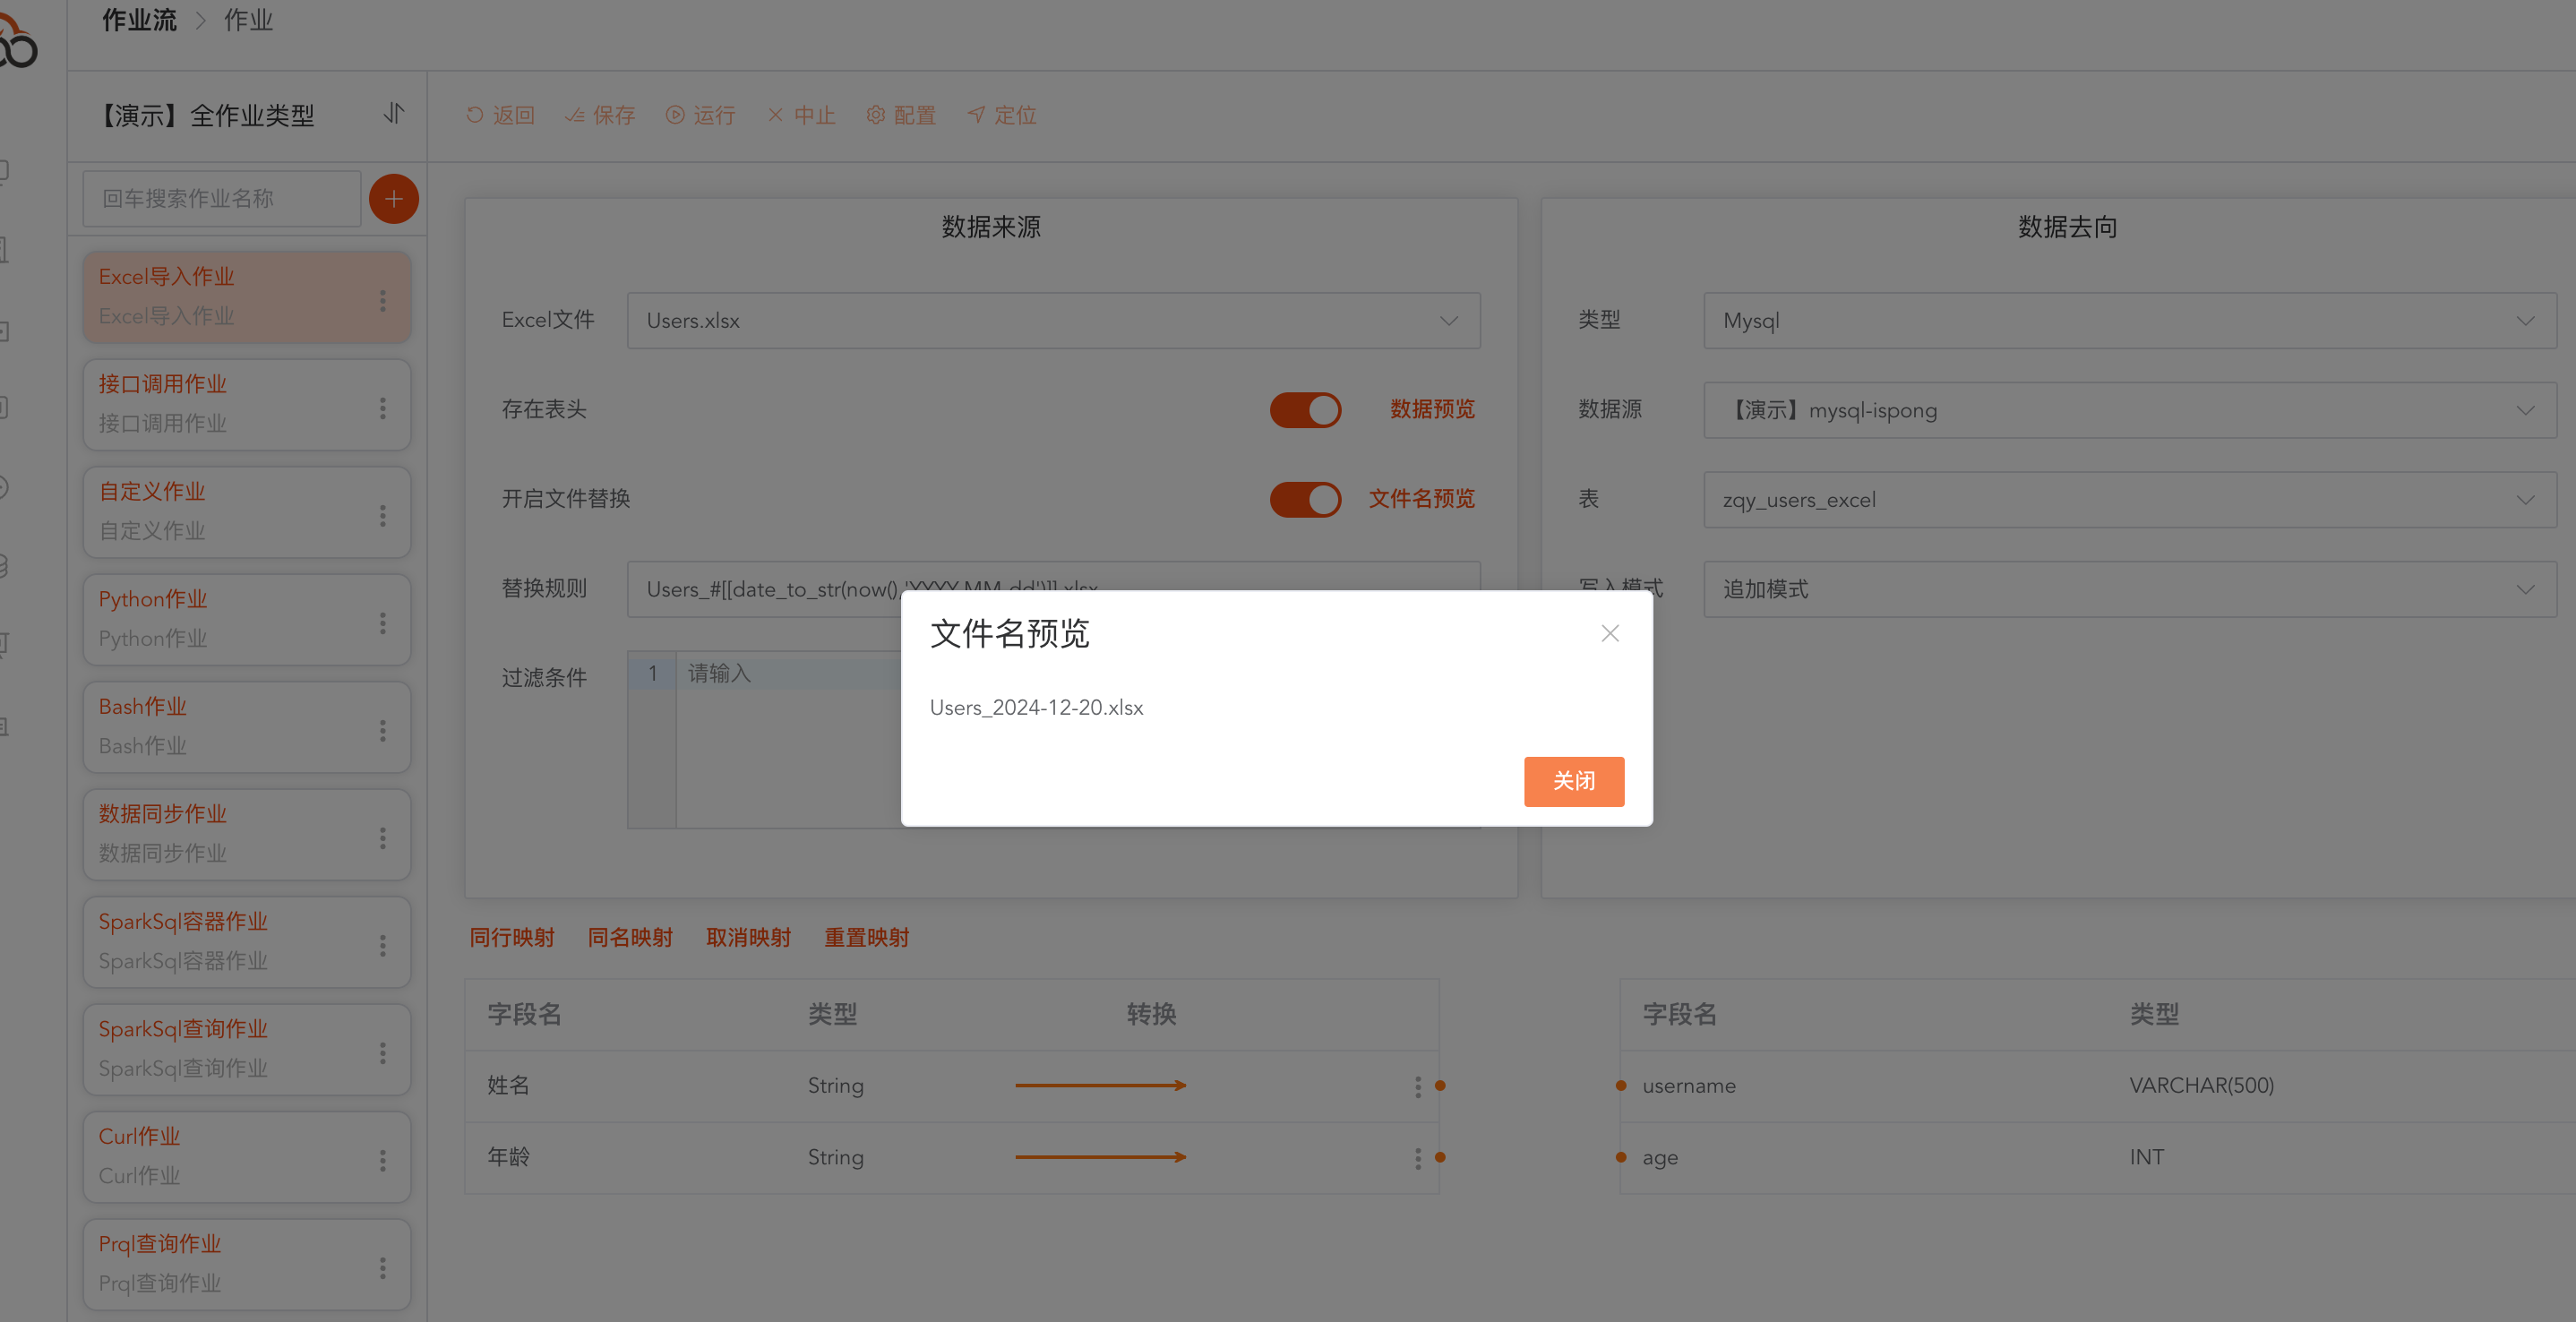Expand the Excel文件 Users.xlsx dropdown
2576x1322 pixels.
1053,321
